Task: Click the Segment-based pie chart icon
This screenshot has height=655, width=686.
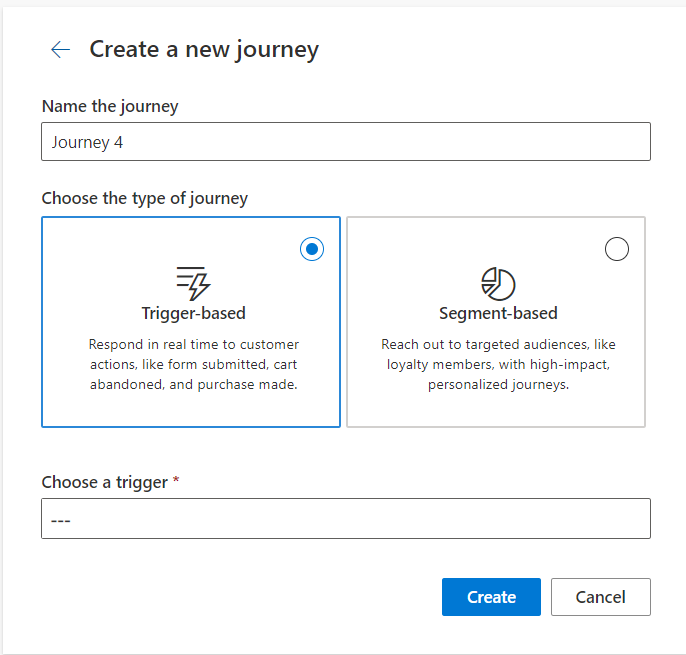Action: pyautogui.click(x=497, y=283)
